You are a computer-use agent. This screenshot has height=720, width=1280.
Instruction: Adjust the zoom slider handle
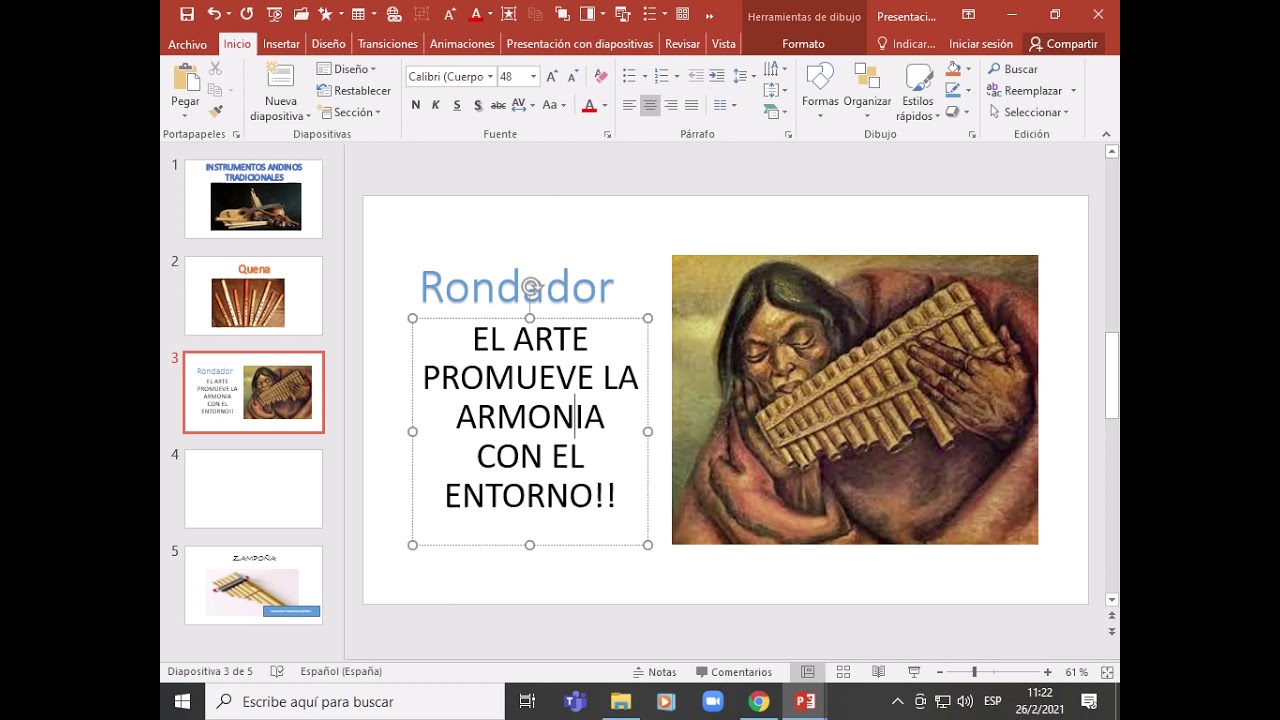(974, 672)
